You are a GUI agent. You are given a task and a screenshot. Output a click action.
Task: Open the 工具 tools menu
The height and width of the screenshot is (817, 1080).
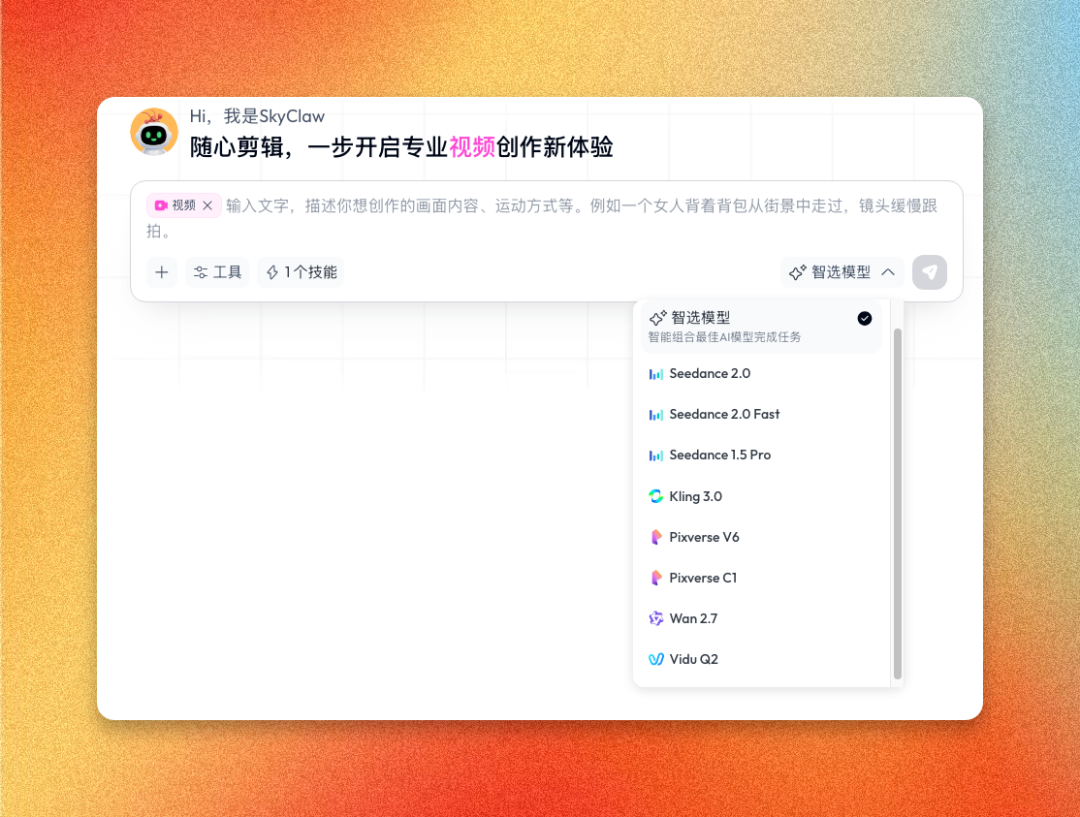[217, 272]
